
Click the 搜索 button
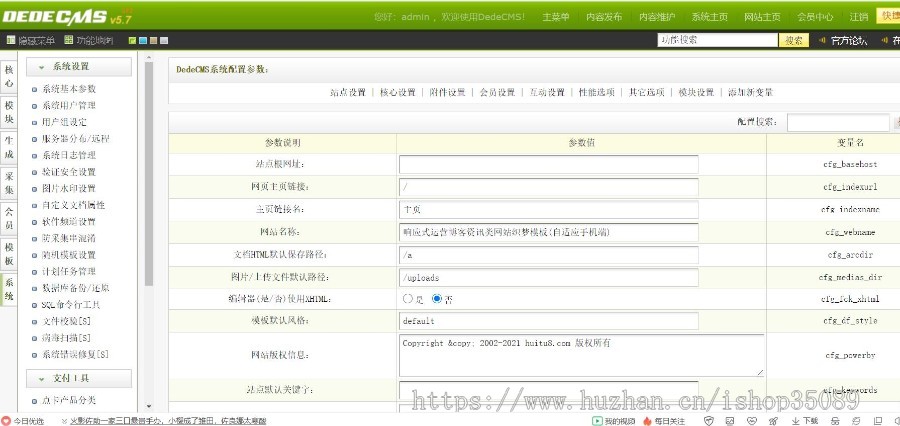point(794,40)
